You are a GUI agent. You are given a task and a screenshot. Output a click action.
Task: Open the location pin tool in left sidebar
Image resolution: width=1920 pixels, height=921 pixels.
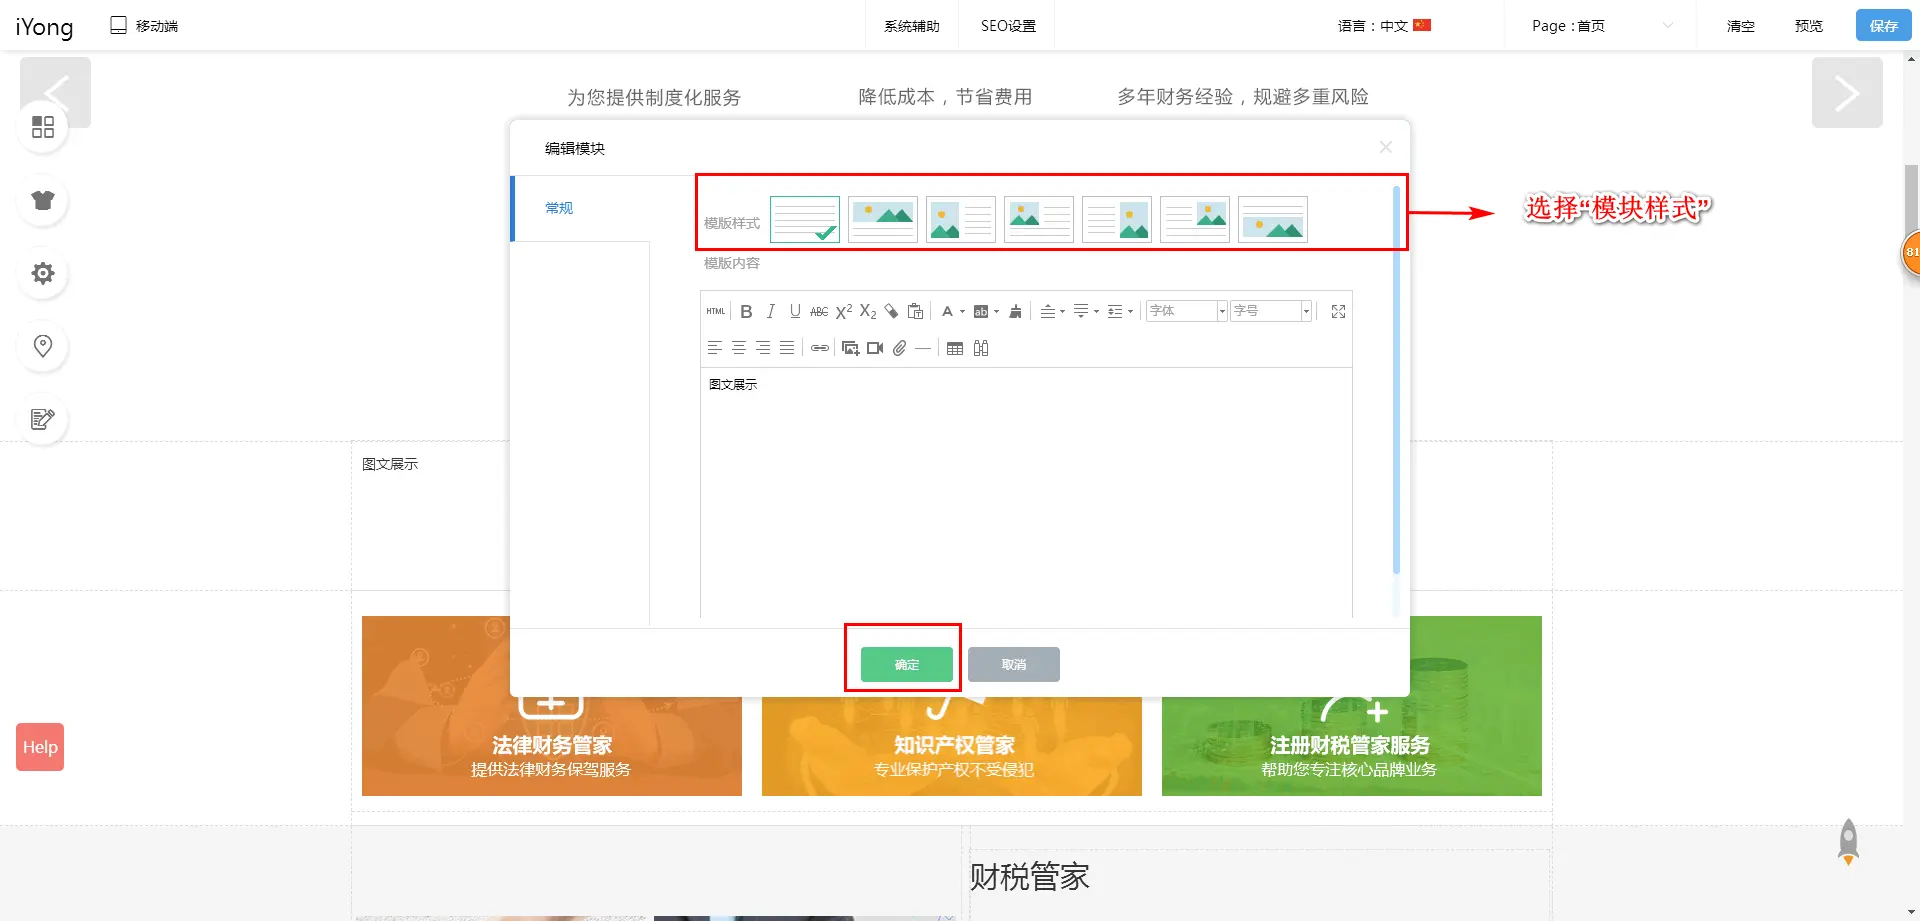(43, 346)
